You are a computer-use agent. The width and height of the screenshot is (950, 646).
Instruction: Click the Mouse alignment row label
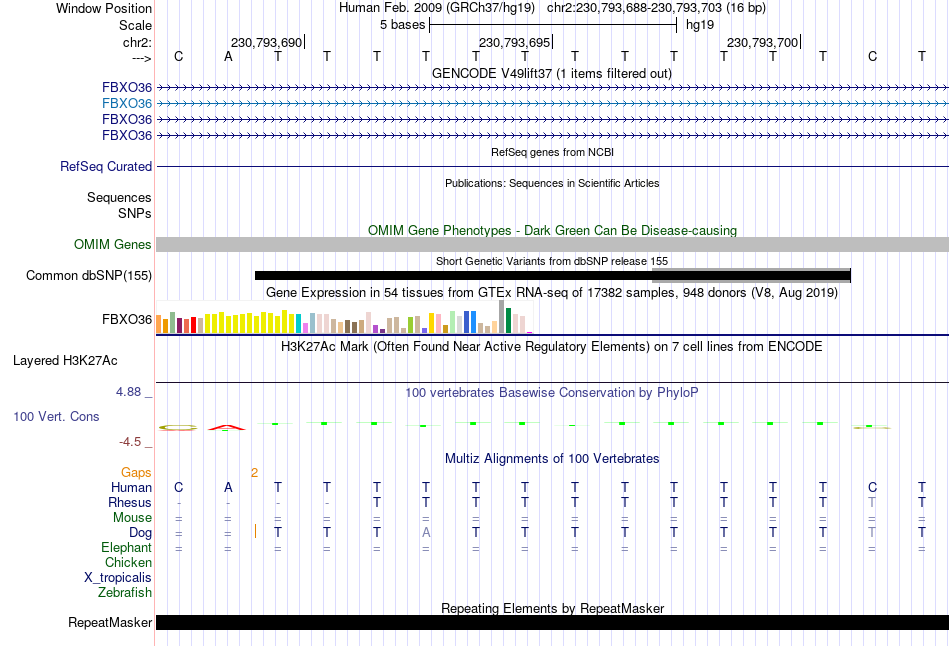pyautogui.click(x=132, y=518)
